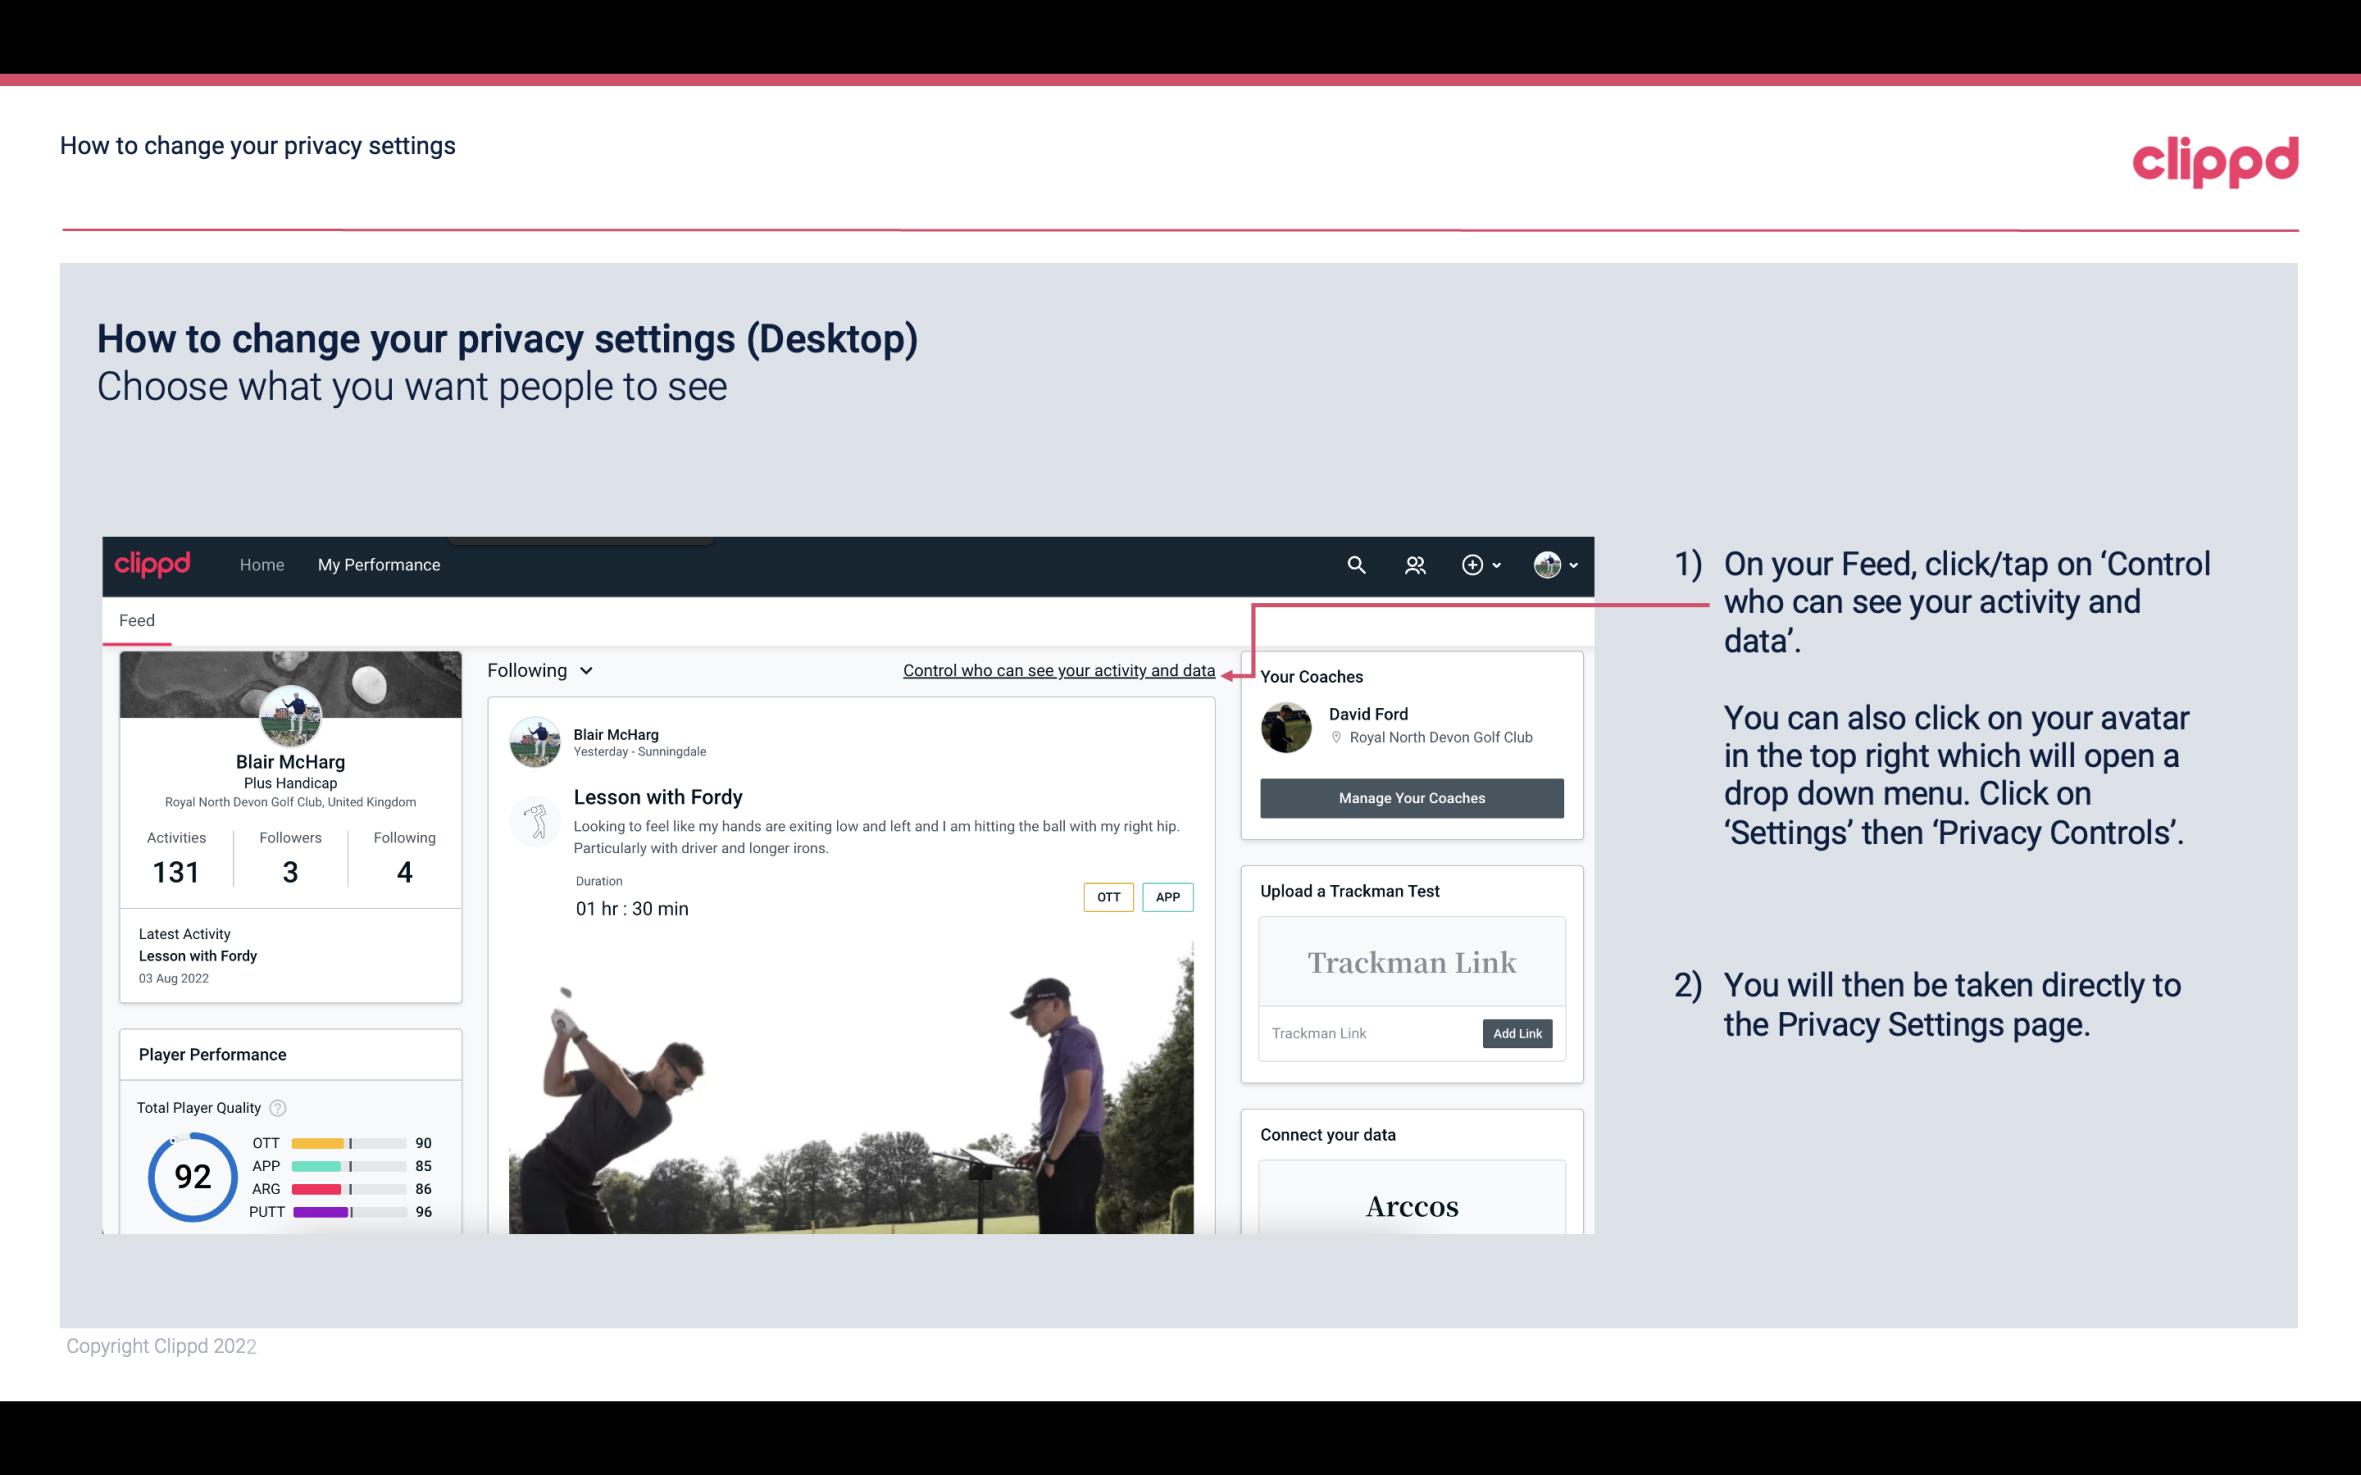Click the Manage Your Coaches button
Screen dimensions: 2361x1475
(1410, 795)
